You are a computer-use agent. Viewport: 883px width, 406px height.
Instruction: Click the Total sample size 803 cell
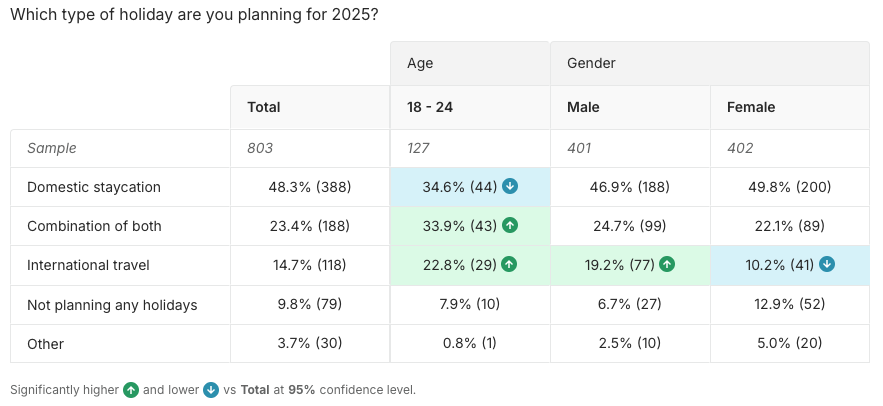(x=260, y=148)
